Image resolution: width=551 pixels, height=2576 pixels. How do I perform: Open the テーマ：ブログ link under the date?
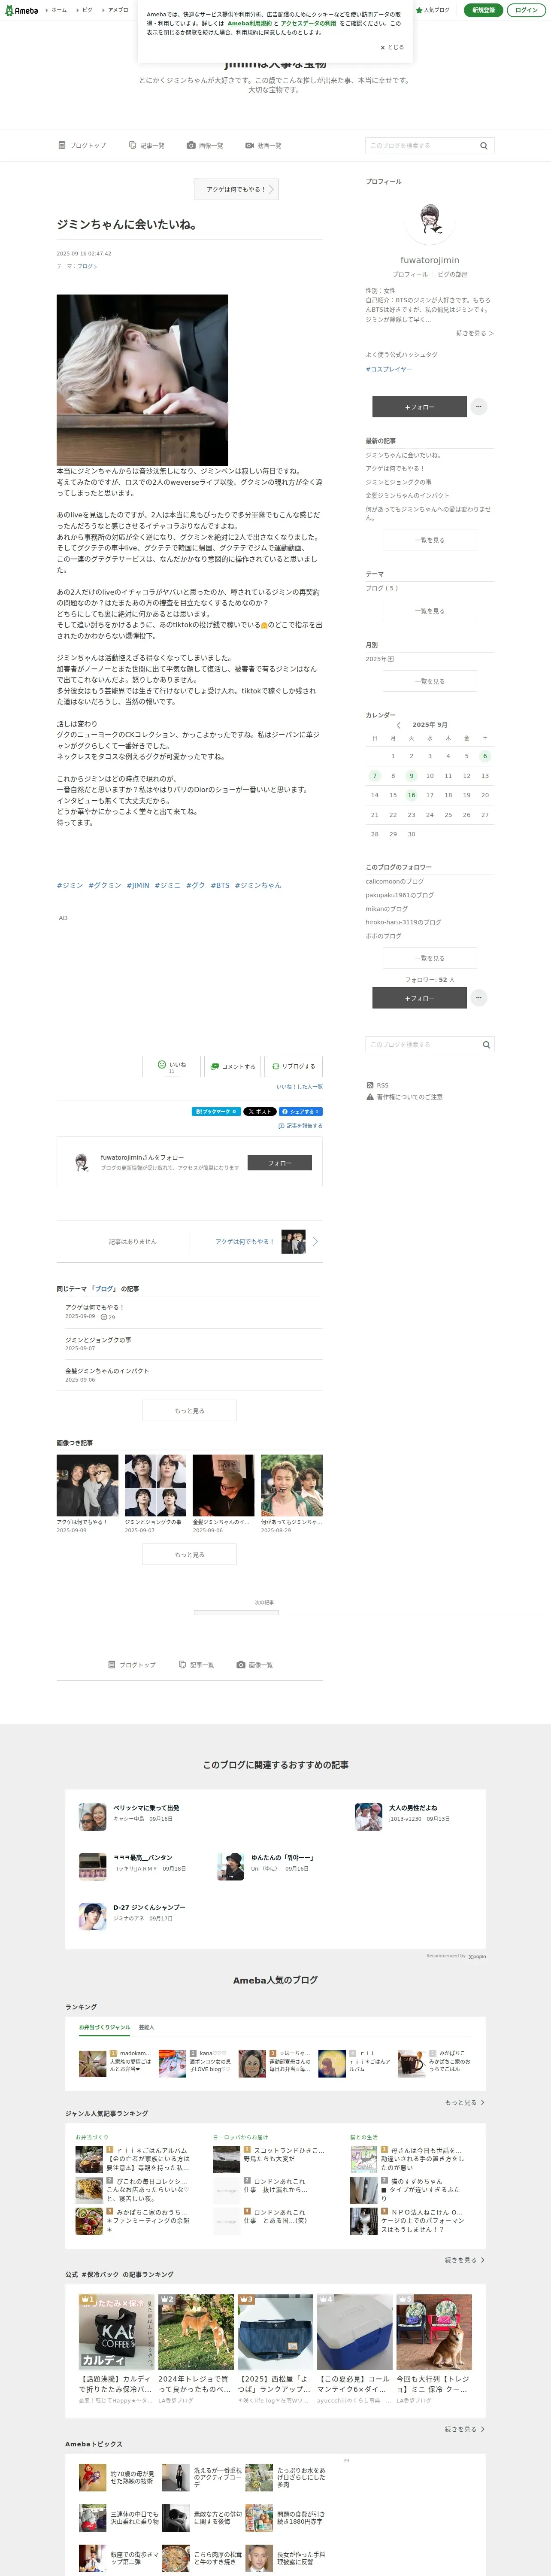[x=77, y=266]
